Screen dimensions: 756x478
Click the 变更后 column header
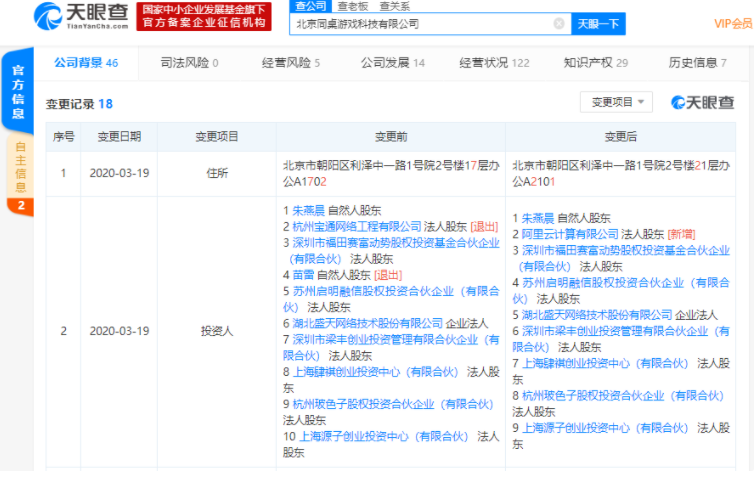pyautogui.click(x=620, y=137)
